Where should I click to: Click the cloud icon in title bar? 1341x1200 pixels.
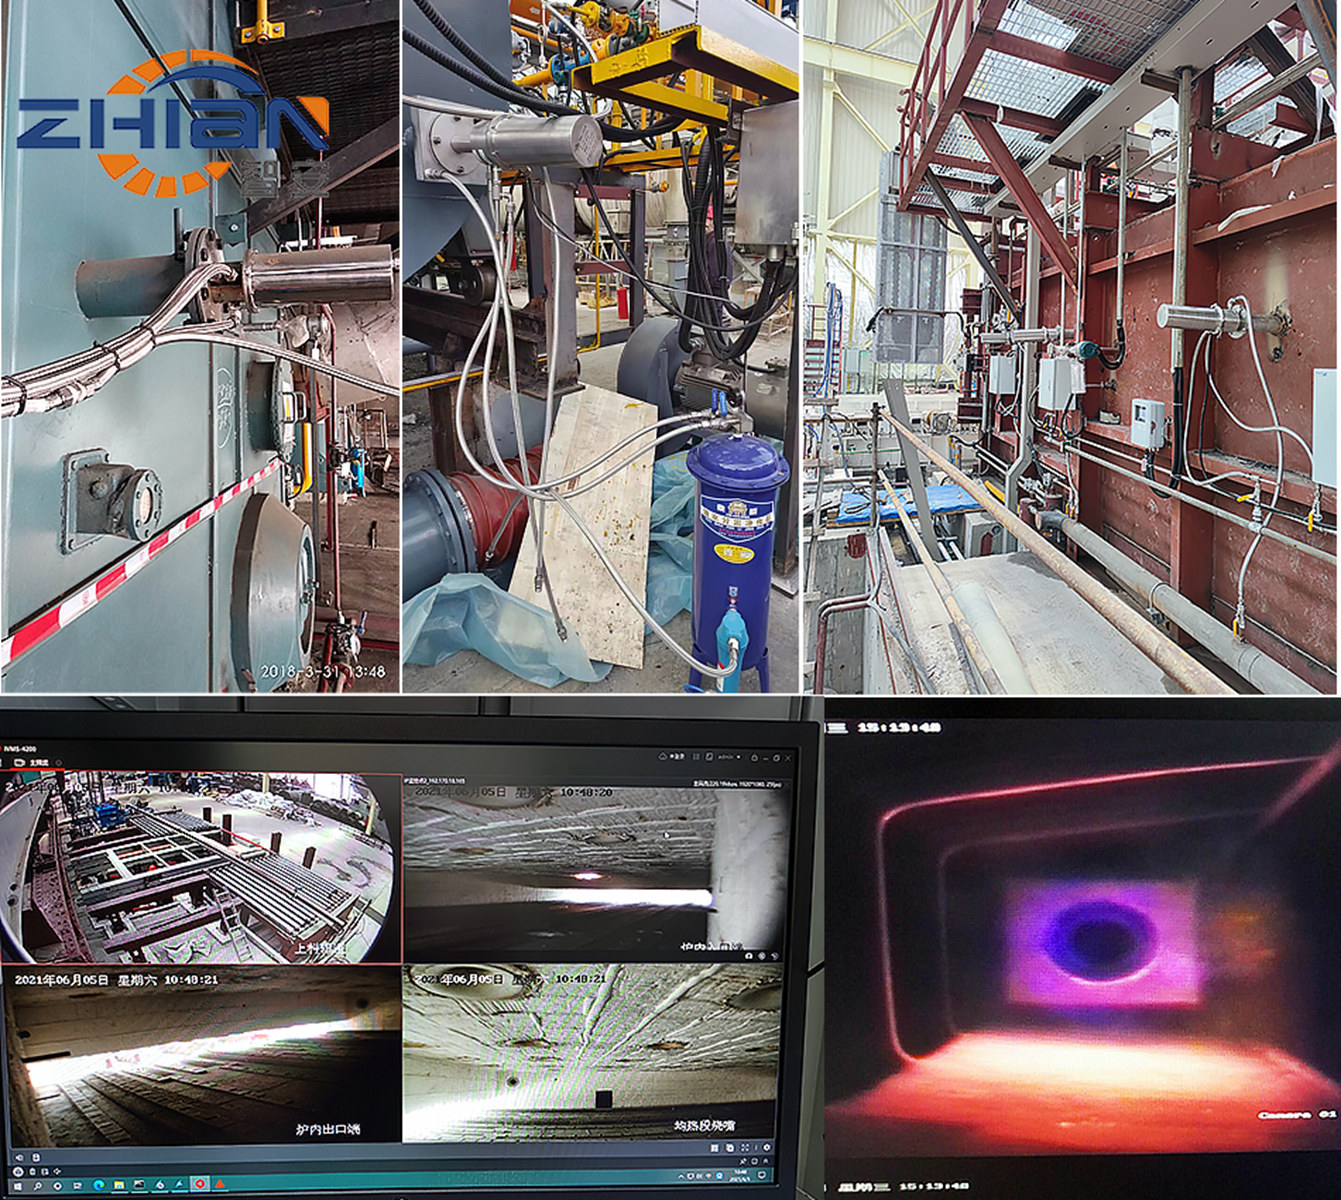point(664,757)
